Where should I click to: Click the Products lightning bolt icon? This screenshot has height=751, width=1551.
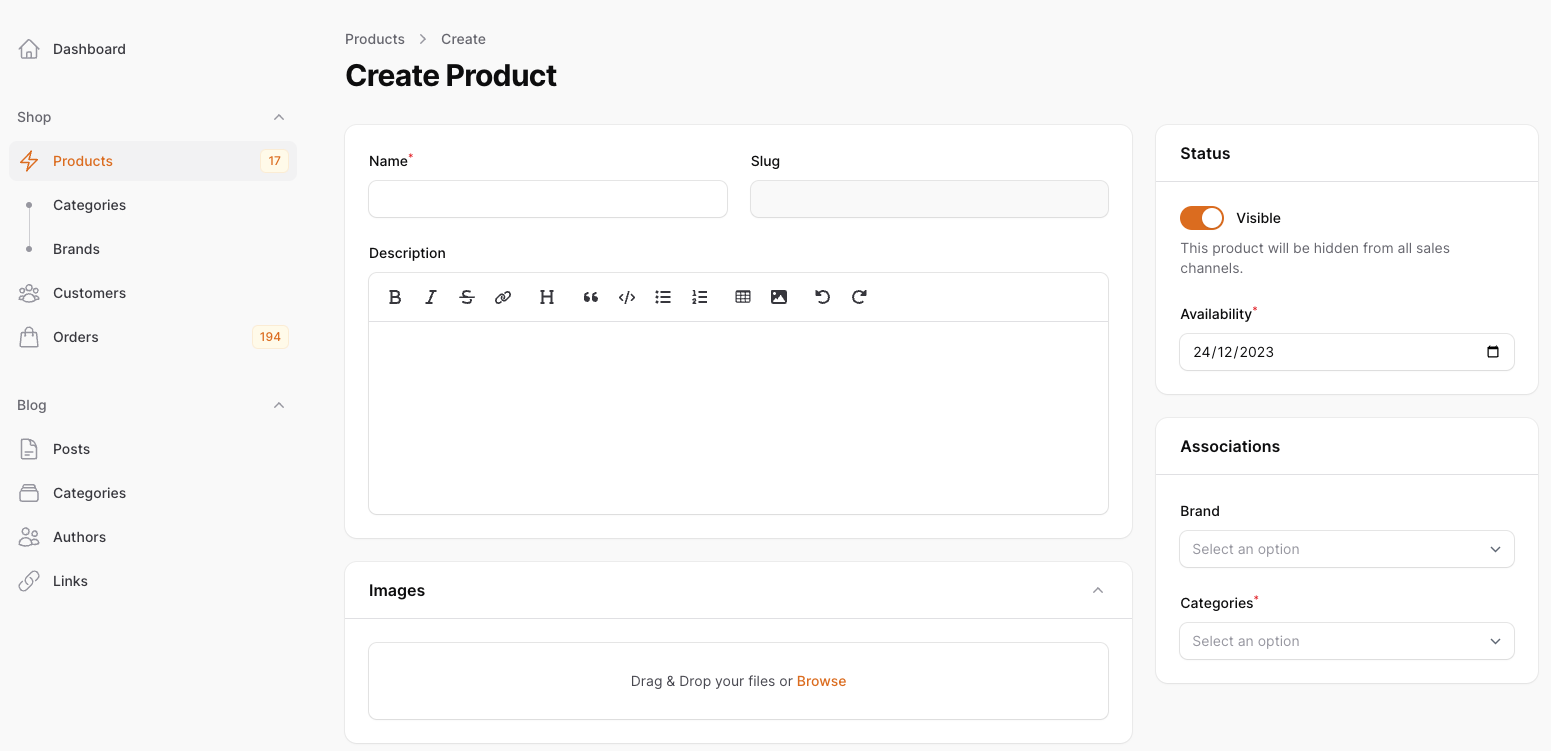(29, 161)
